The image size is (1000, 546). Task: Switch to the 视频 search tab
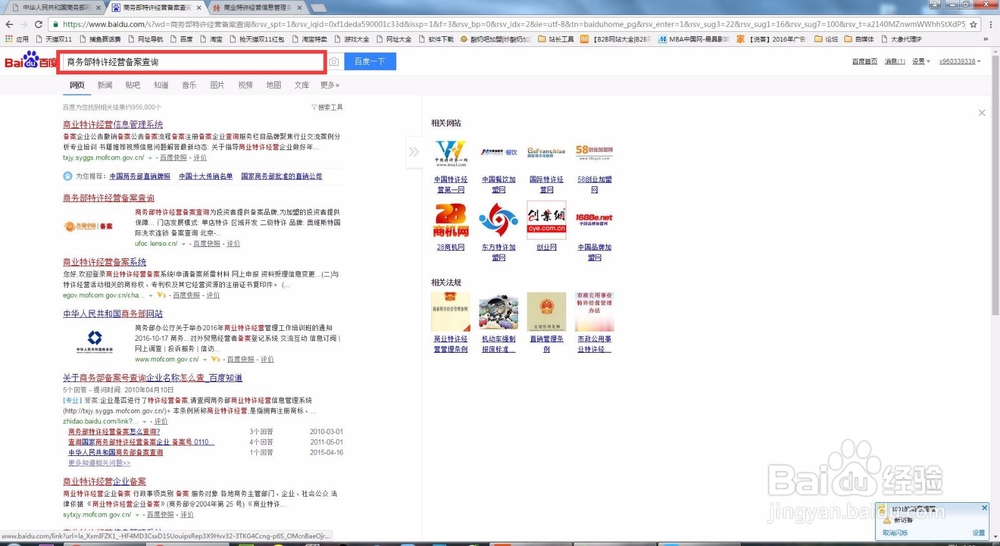click(246, 85)
